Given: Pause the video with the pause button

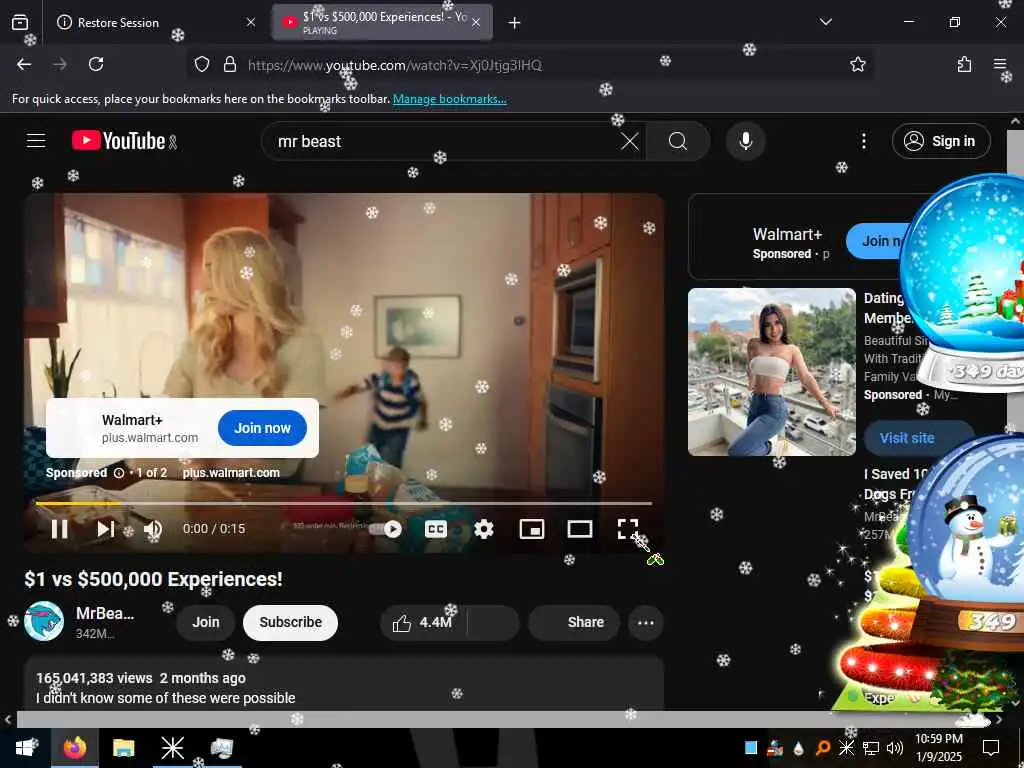Looking at the screenshot, I should [x=59, y=529].
